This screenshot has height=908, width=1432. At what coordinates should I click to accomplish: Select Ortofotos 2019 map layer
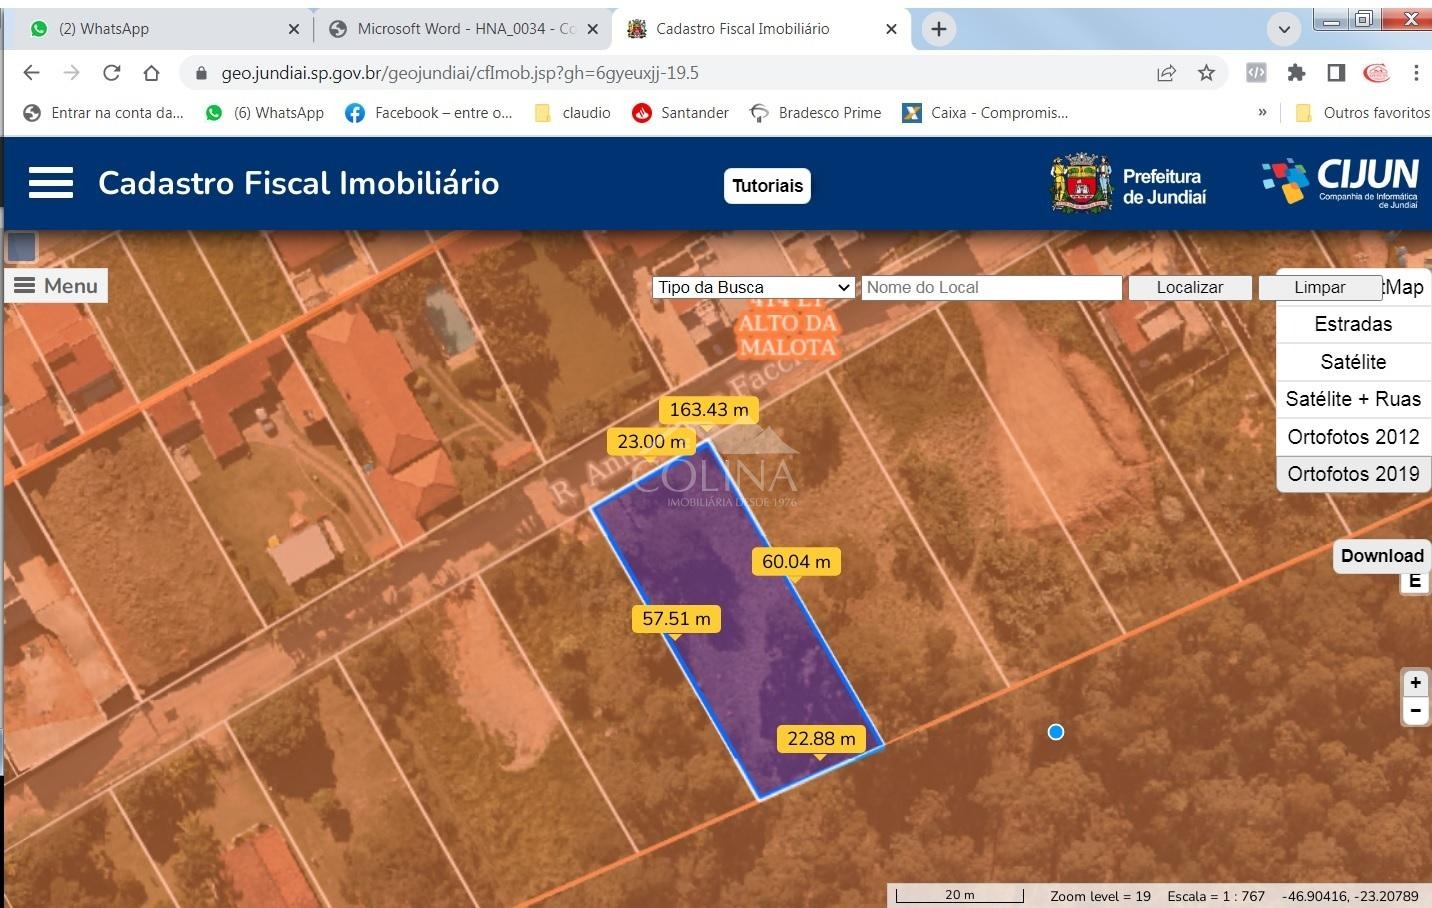(x=1353, y=474)
